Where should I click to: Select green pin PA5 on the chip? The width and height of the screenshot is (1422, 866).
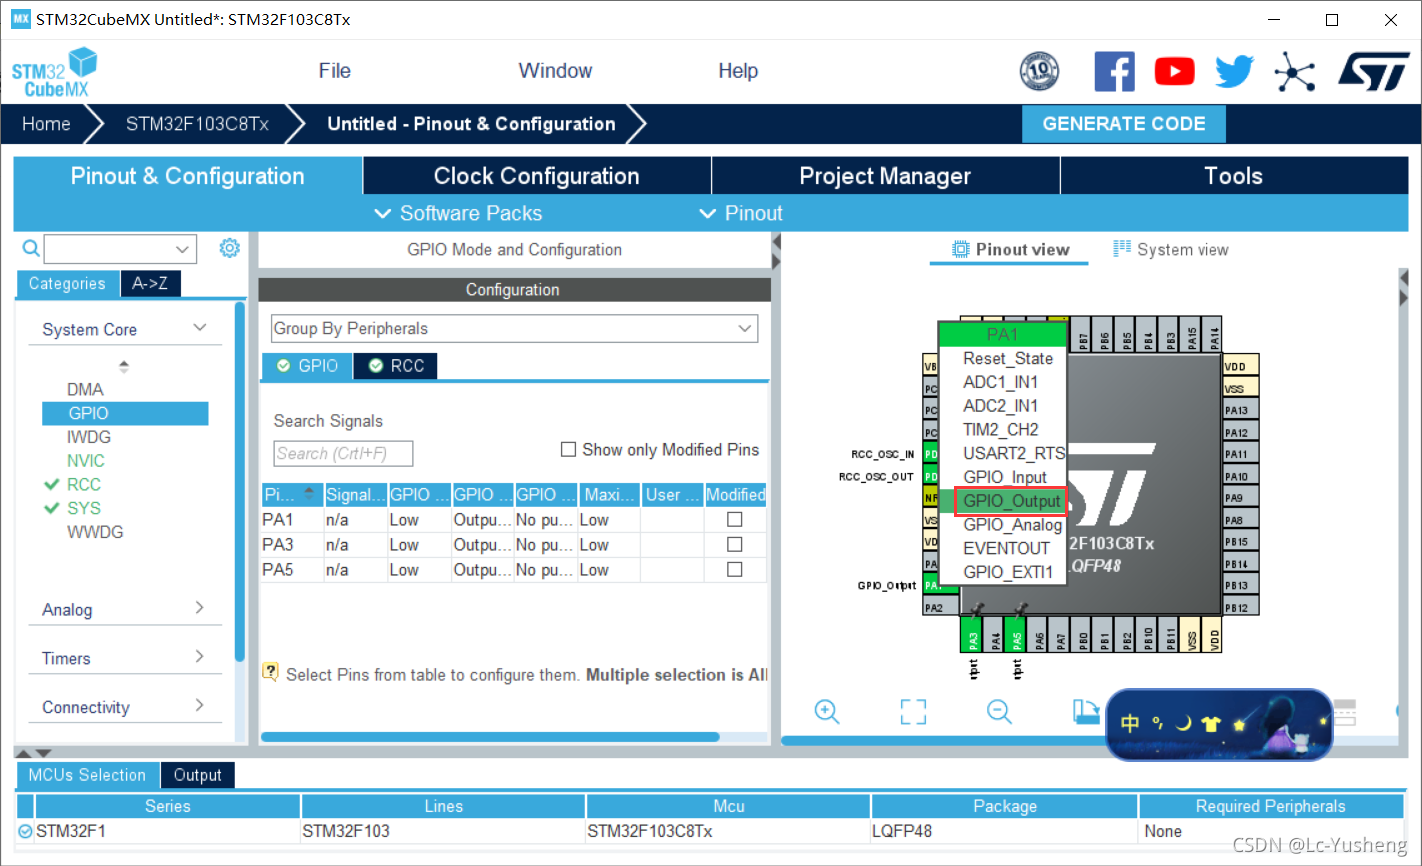point(1016,634)
